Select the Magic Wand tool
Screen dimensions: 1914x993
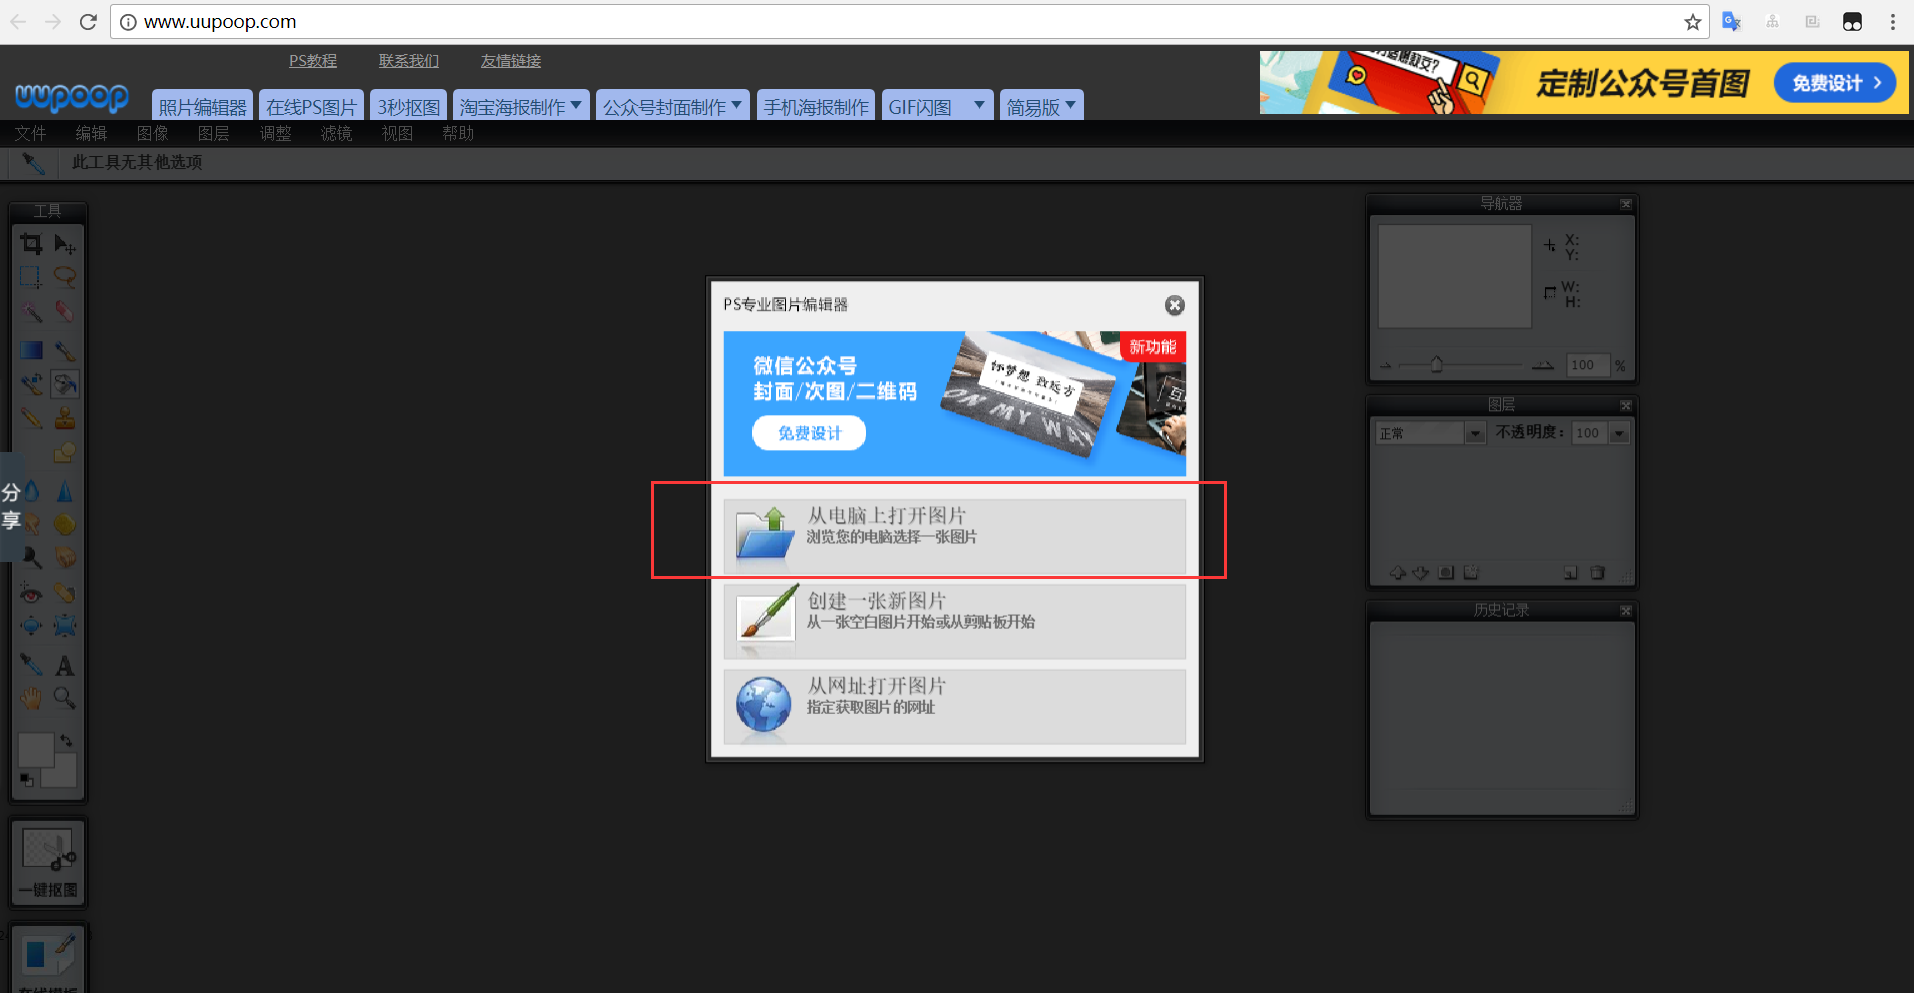(31, 312)
